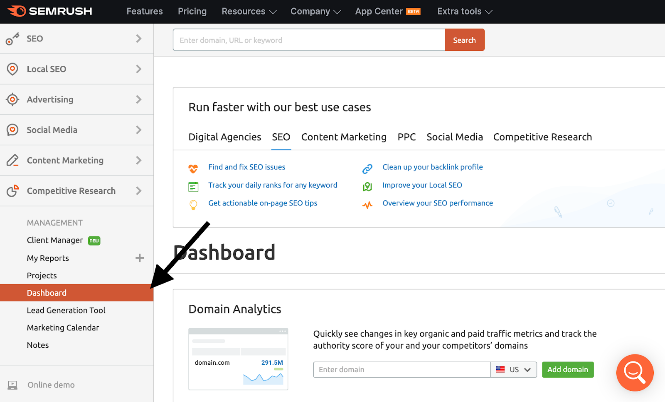Open Lead Generation Tool in sidebar
Viewport: 665px width, 402px height.
(66, 310)
